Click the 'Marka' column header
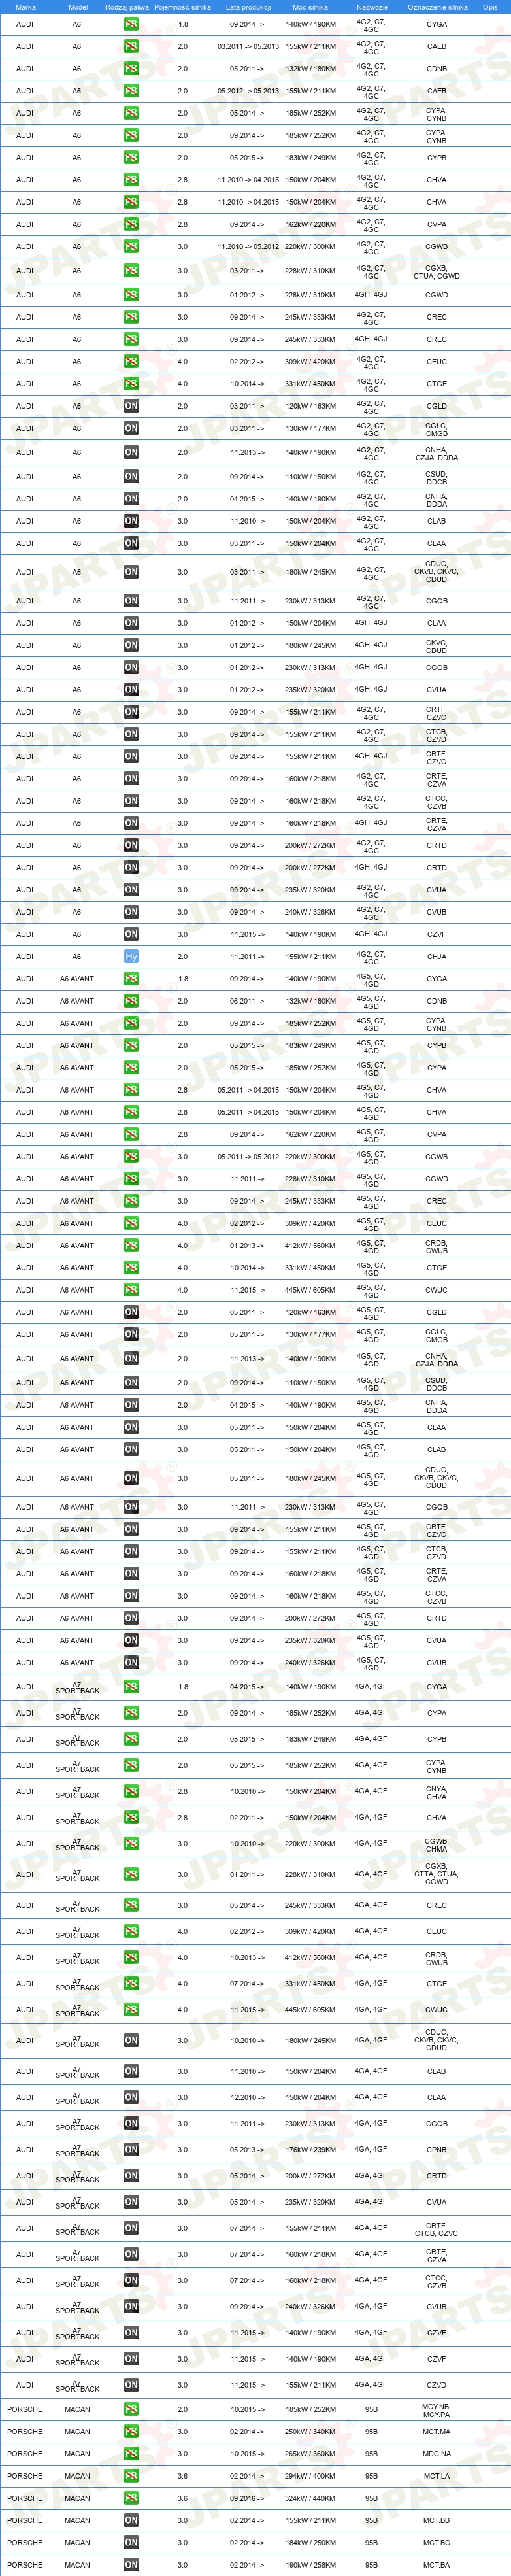 coord(25,7)
